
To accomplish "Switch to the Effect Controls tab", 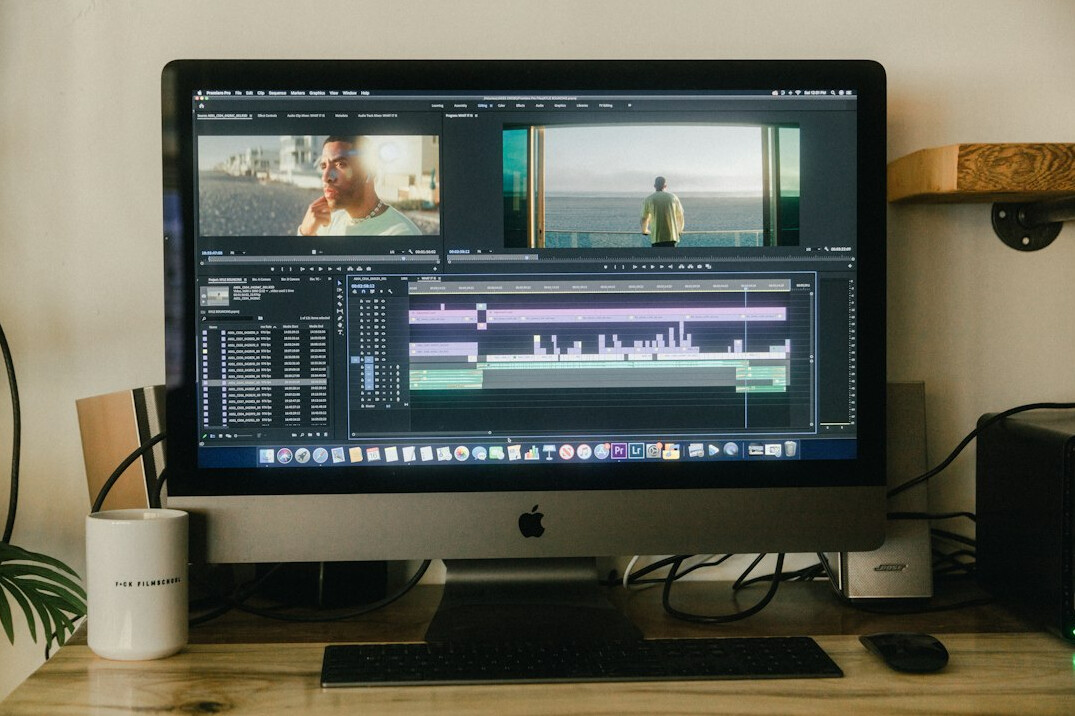I will (x=267, y=115).
